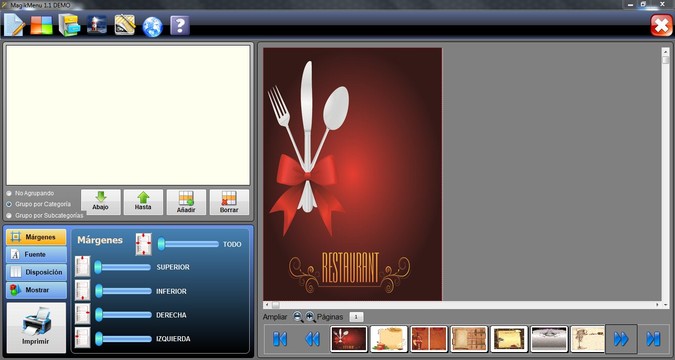Open the ruler and pencil design icon

[x=125, y=25]
